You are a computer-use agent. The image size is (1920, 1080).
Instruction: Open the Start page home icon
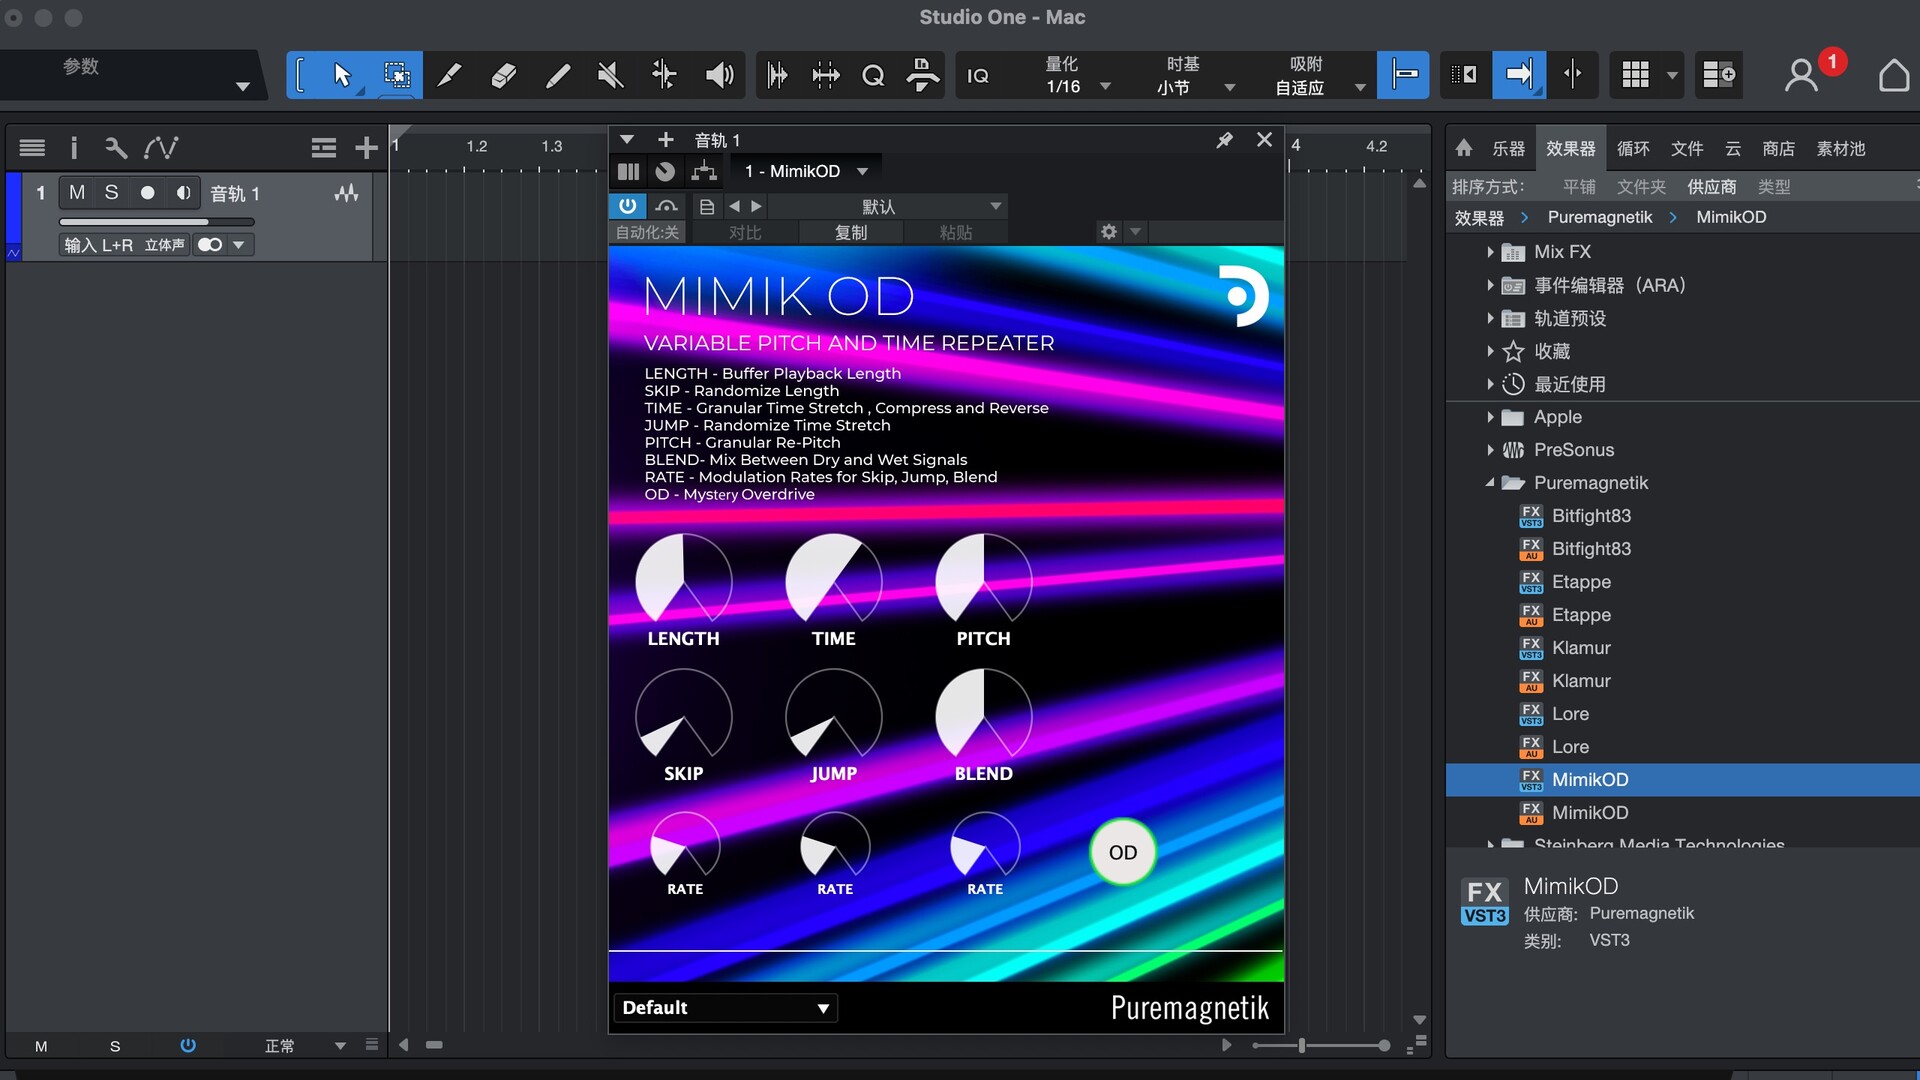(1894, 76)
